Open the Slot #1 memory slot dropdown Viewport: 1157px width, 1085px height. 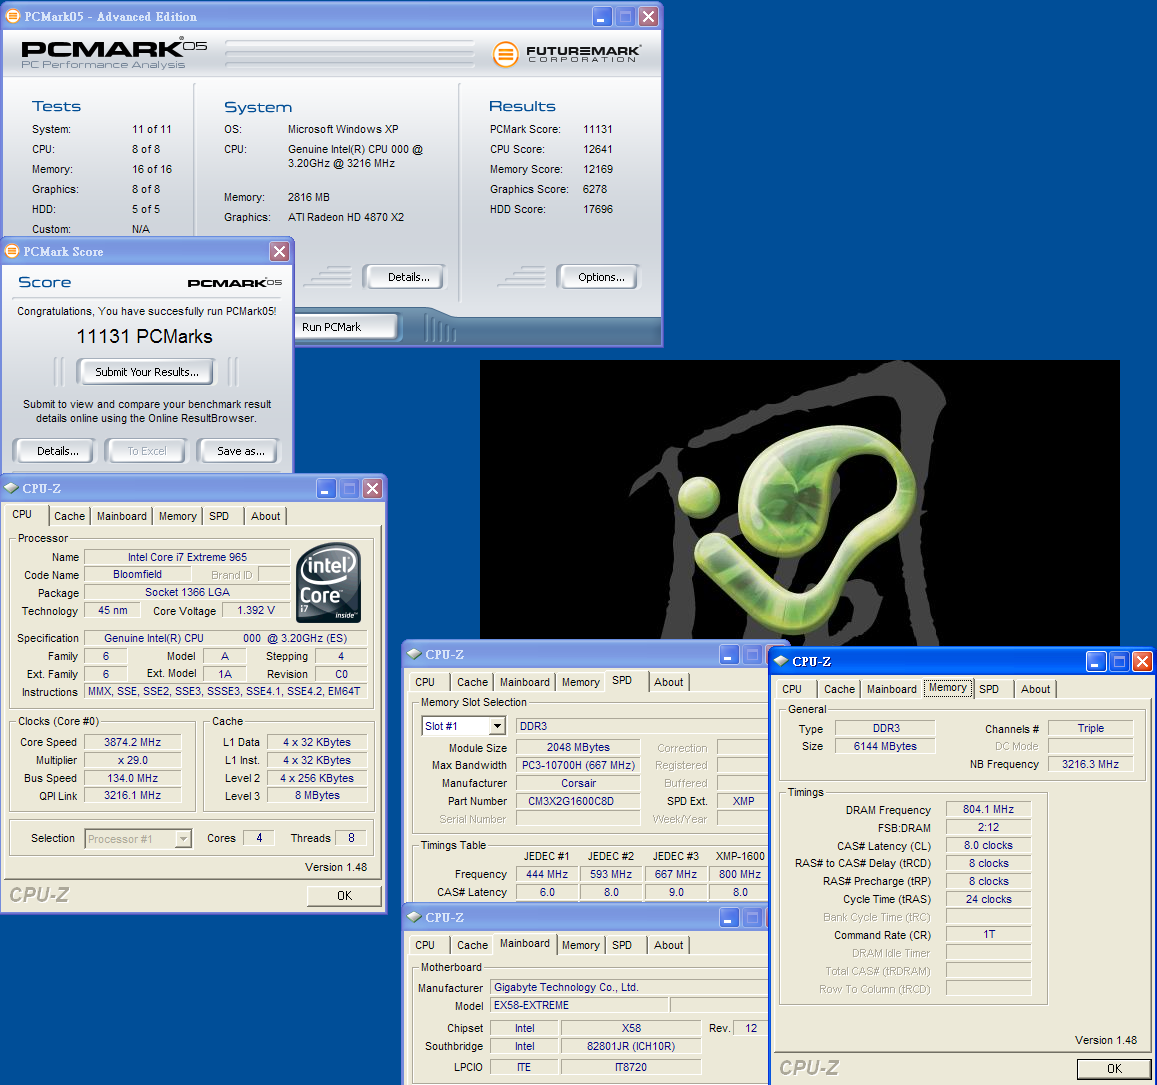coord(497,726)
